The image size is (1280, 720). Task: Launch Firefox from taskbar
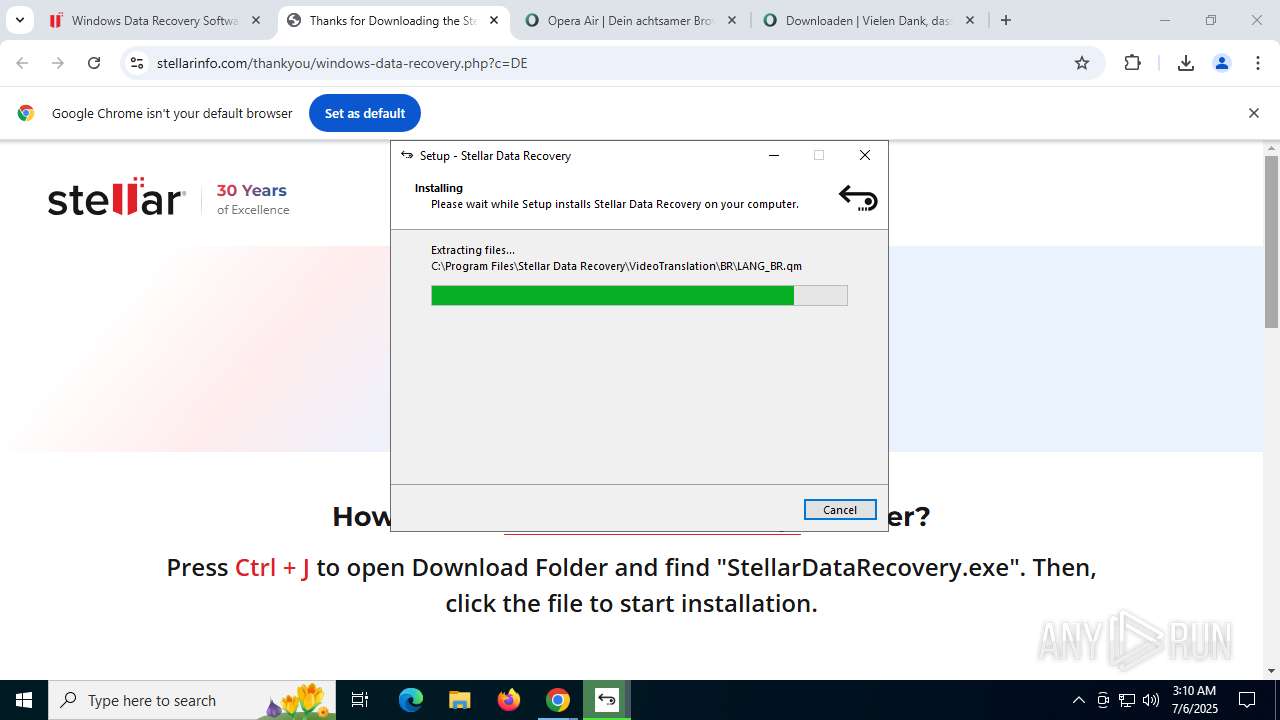[x=509, y=700]
